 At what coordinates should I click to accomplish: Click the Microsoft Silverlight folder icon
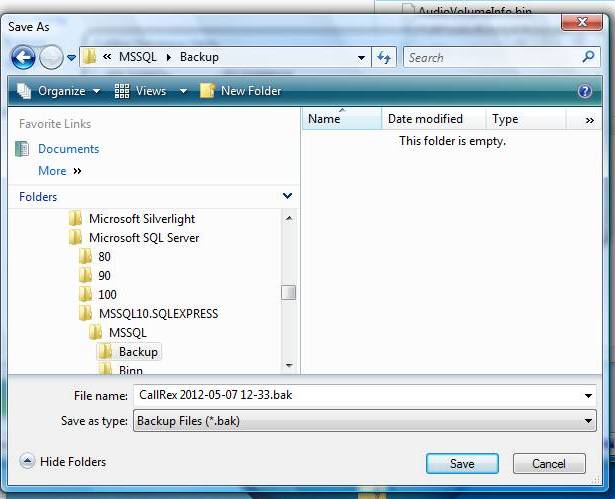coord(75,218)
